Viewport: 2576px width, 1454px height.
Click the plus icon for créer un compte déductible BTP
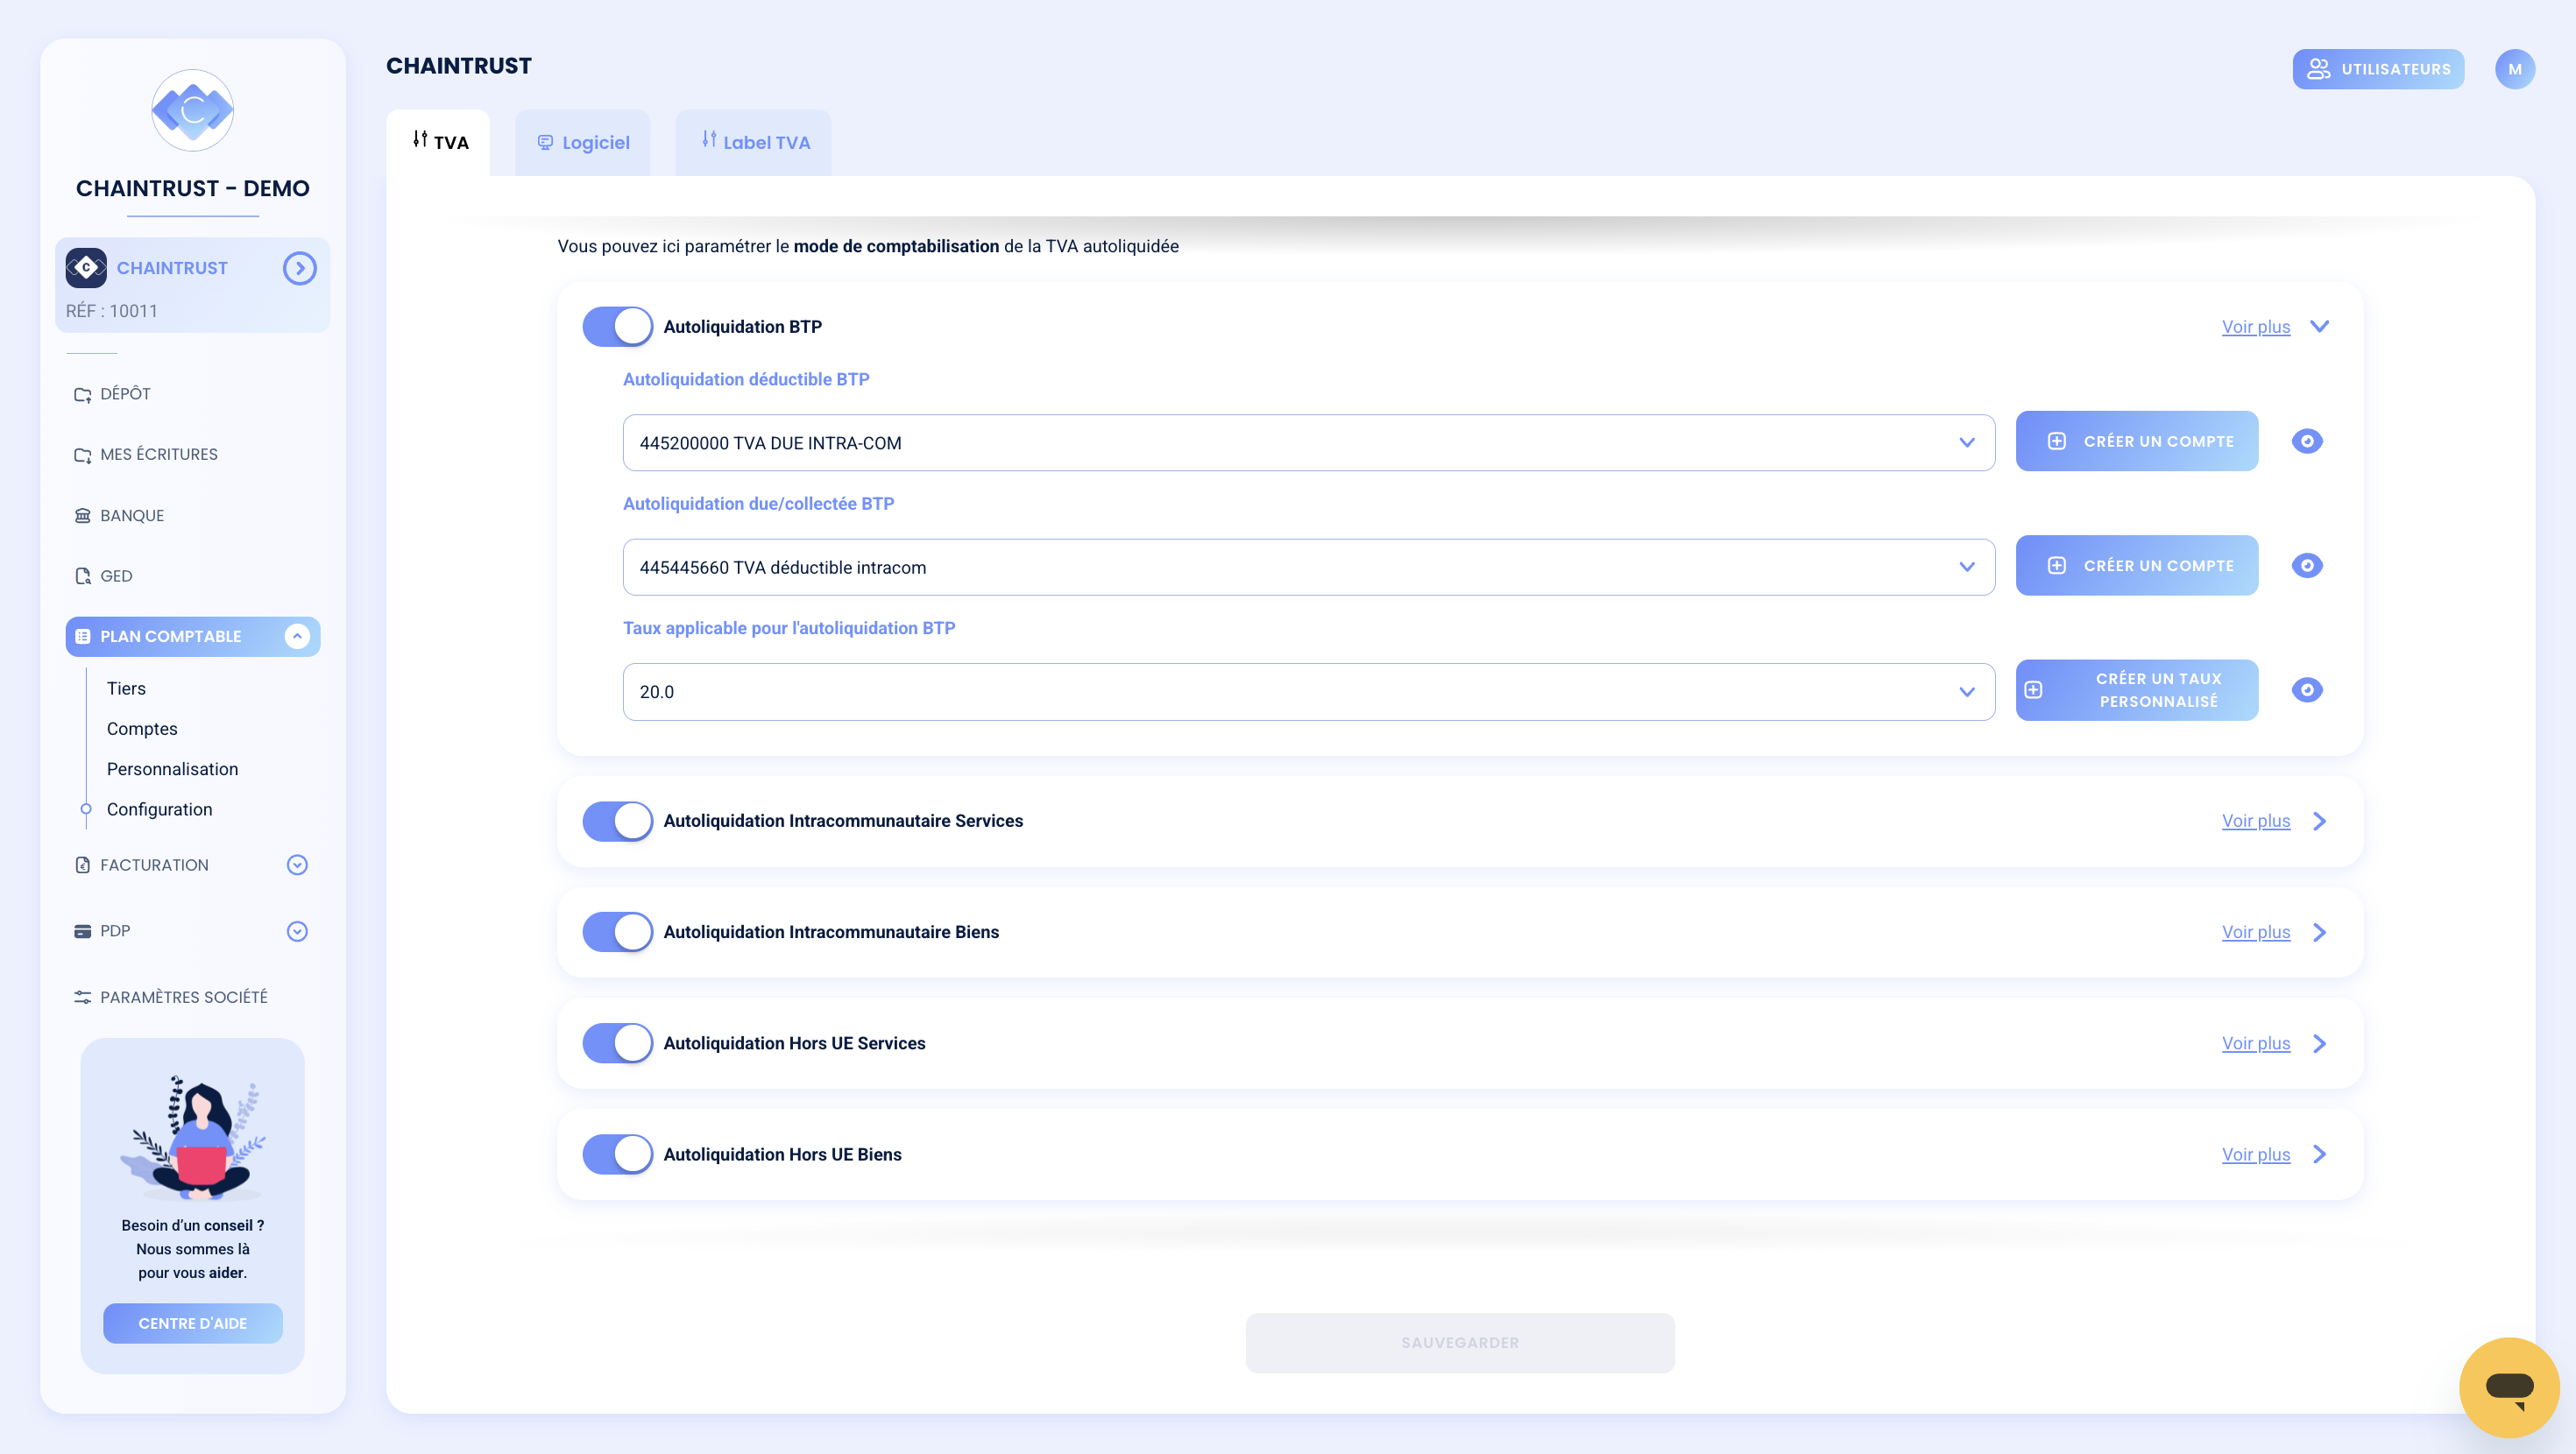tap(2057, 441)
